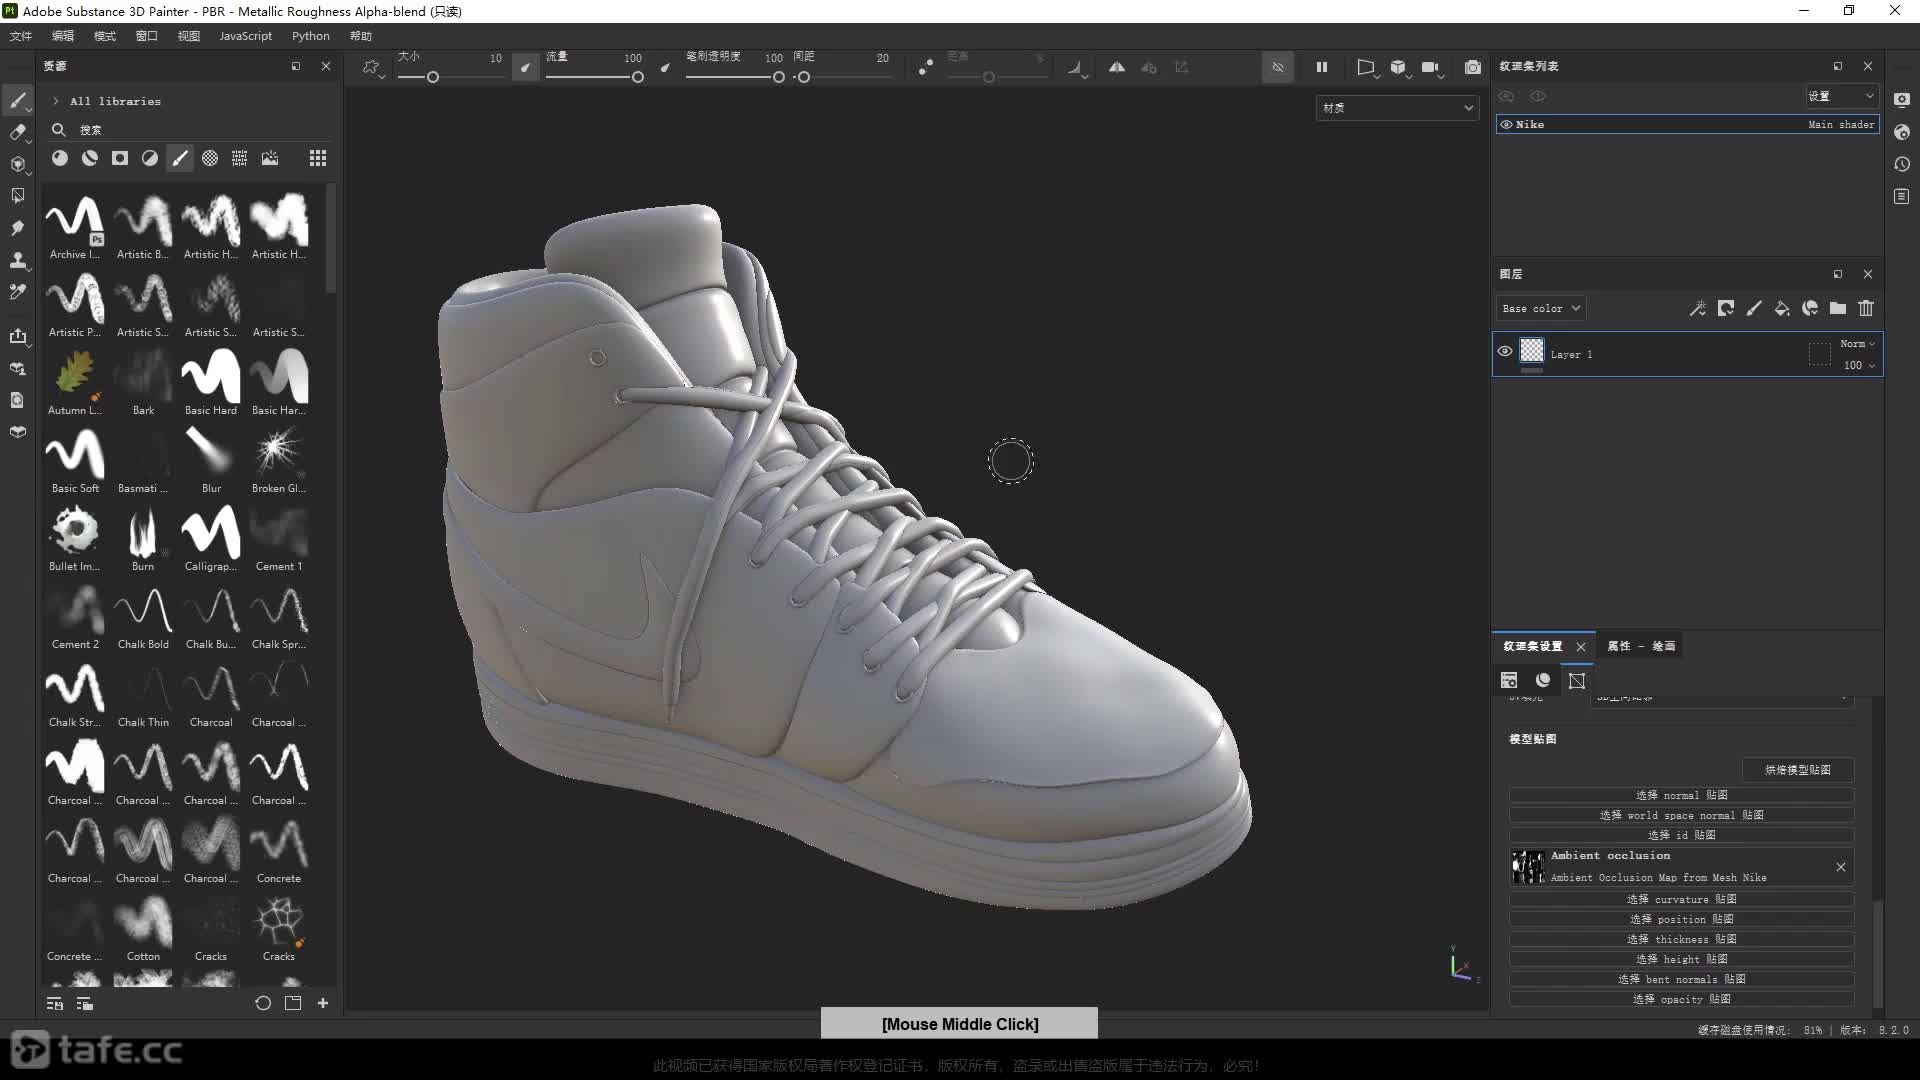Open the material viewport mode dropdown
Image resolution: width=1920 pixels, height=1080 pixels.
[1397, 107]
